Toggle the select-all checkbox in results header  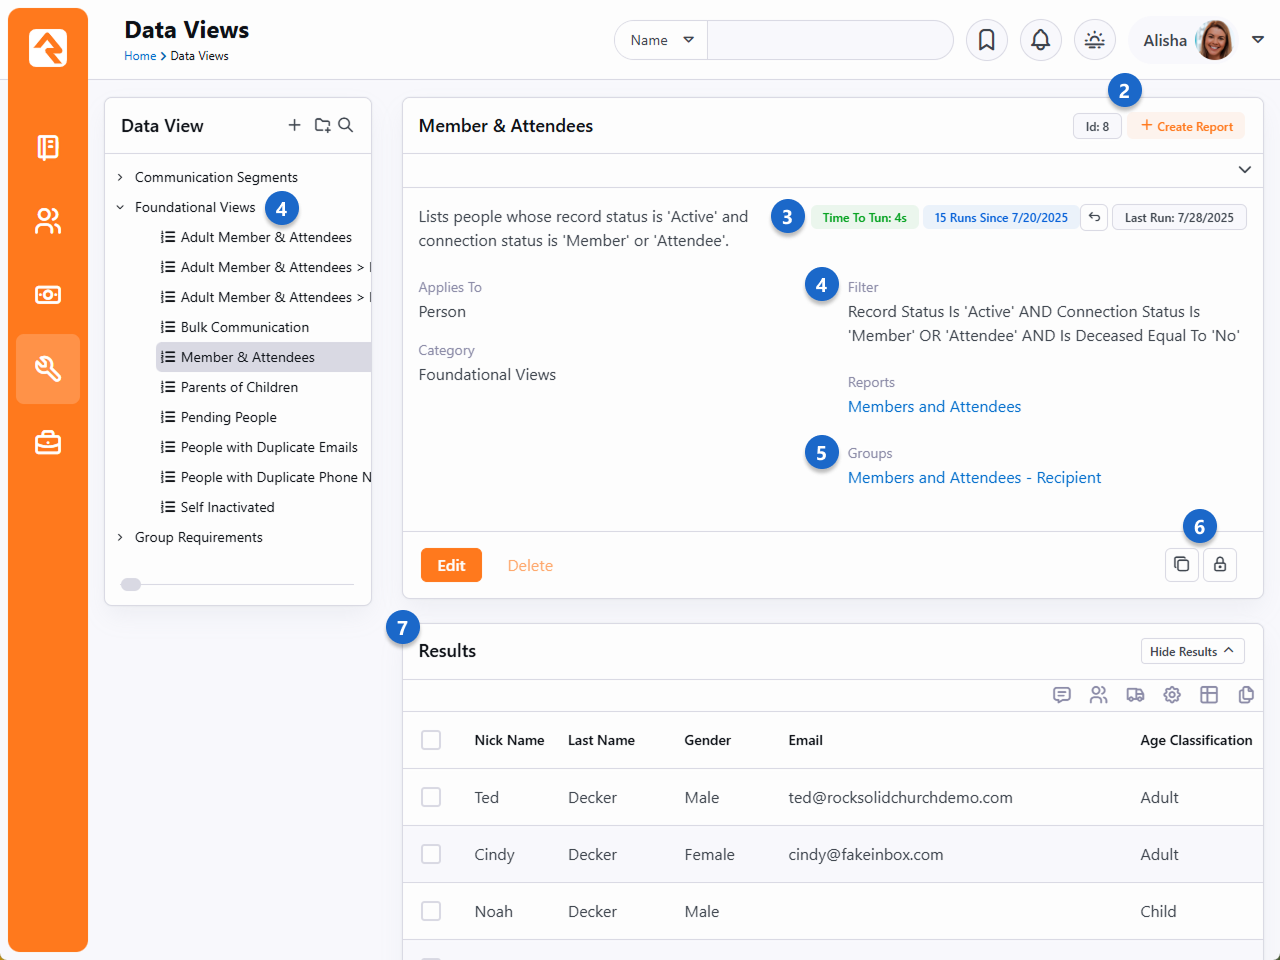pyautogui.click(x=431, y=740)
